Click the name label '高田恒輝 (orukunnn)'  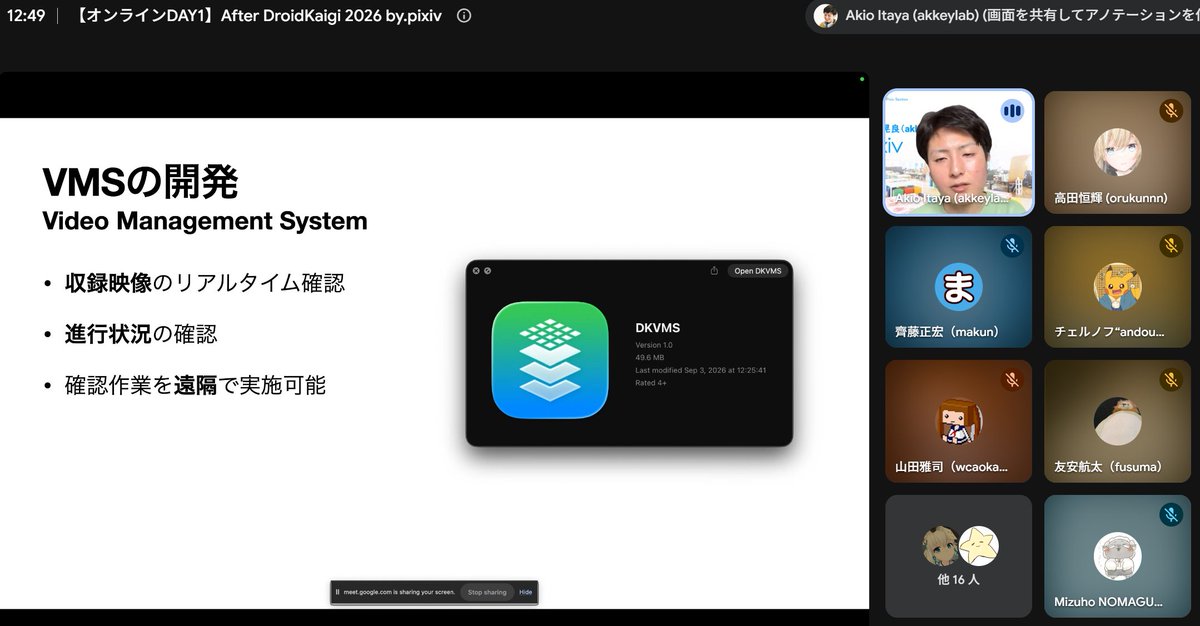1111,198
